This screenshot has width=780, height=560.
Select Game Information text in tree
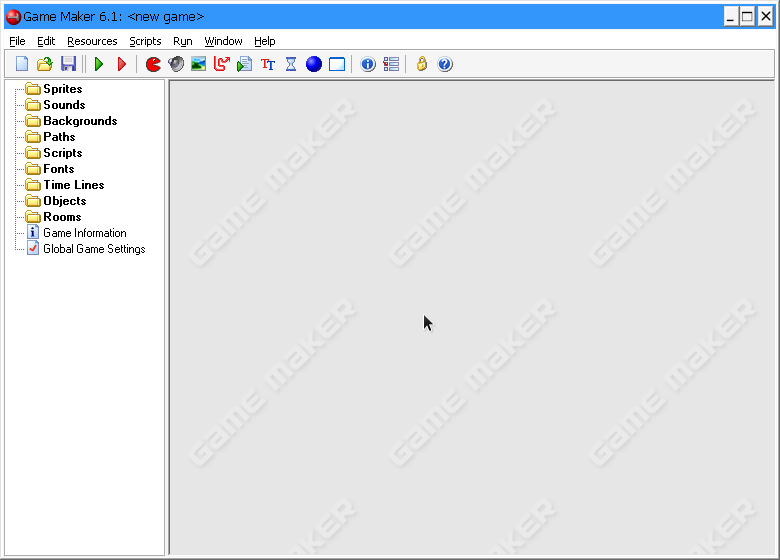click(85, 233)
